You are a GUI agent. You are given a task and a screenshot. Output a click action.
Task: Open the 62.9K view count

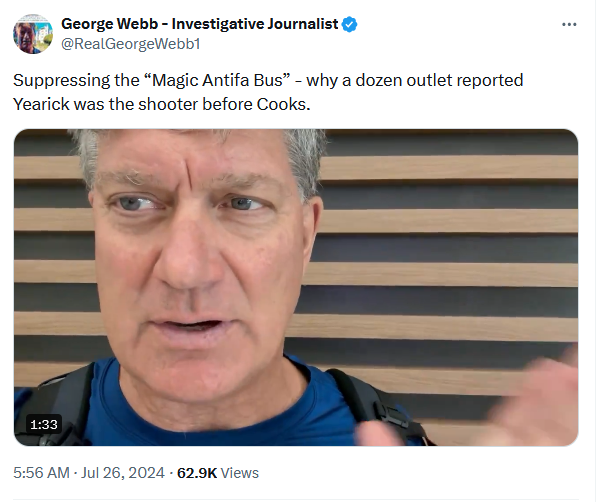[x=197, y=473]
